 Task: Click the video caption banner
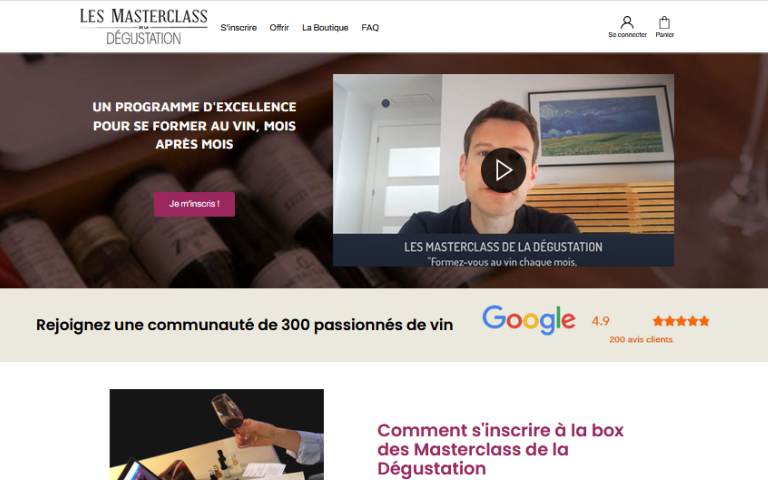[x=503, y=250]
